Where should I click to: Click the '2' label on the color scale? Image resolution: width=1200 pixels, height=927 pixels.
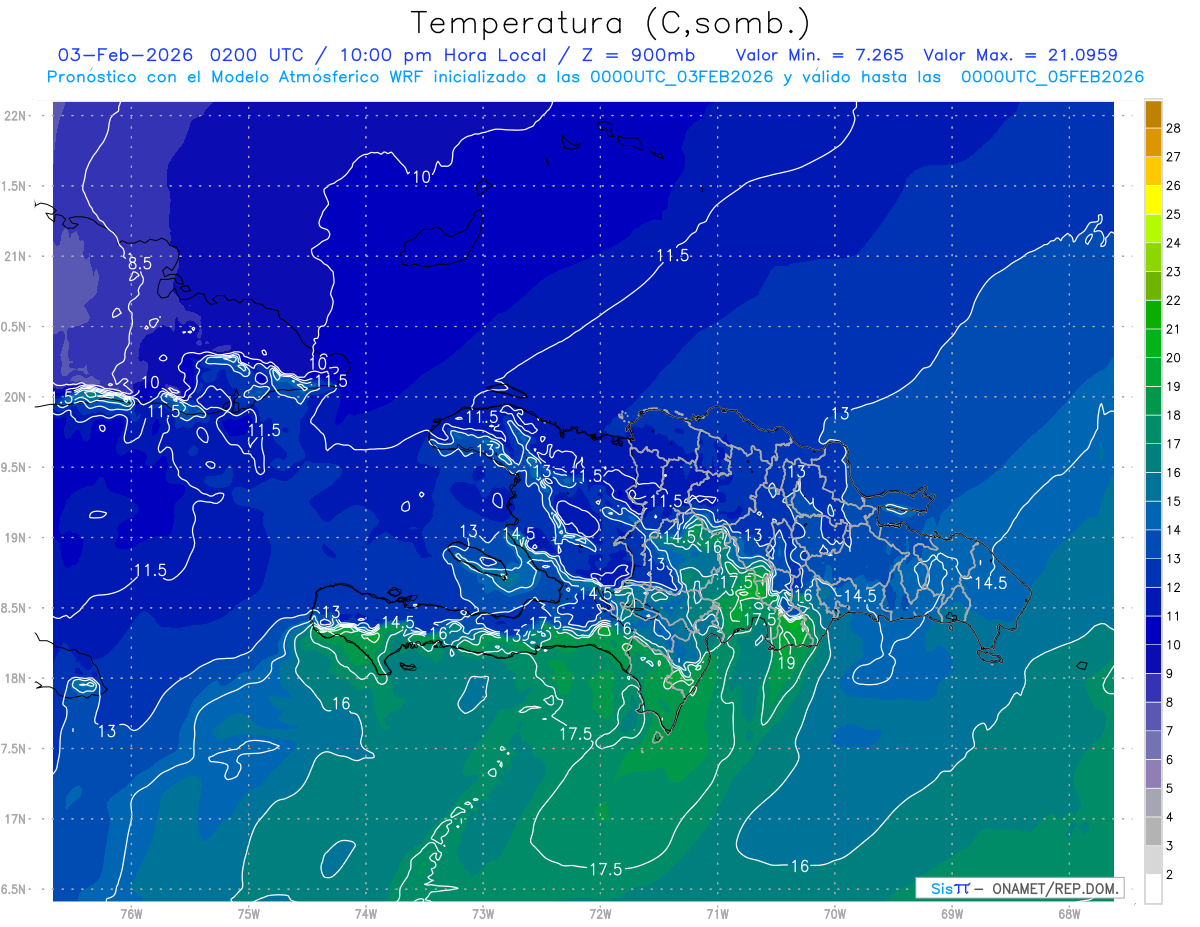pos(1170,875)
